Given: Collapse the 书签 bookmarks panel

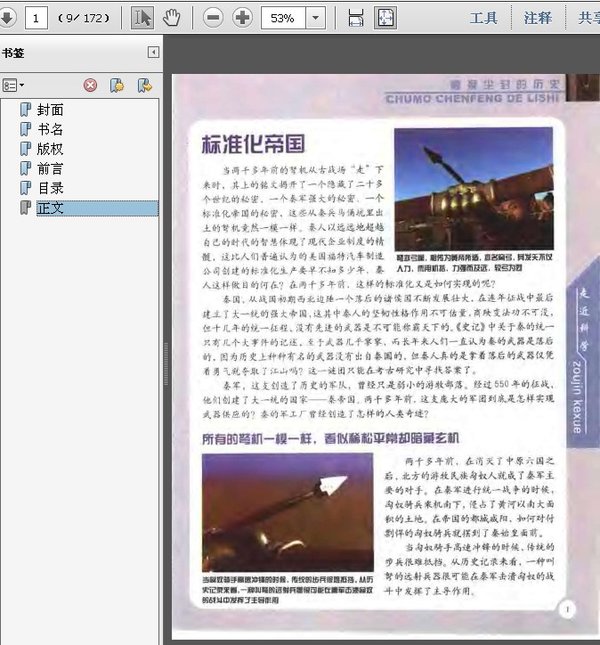Looking at the screenshot, I should click(x=153, y=52).
